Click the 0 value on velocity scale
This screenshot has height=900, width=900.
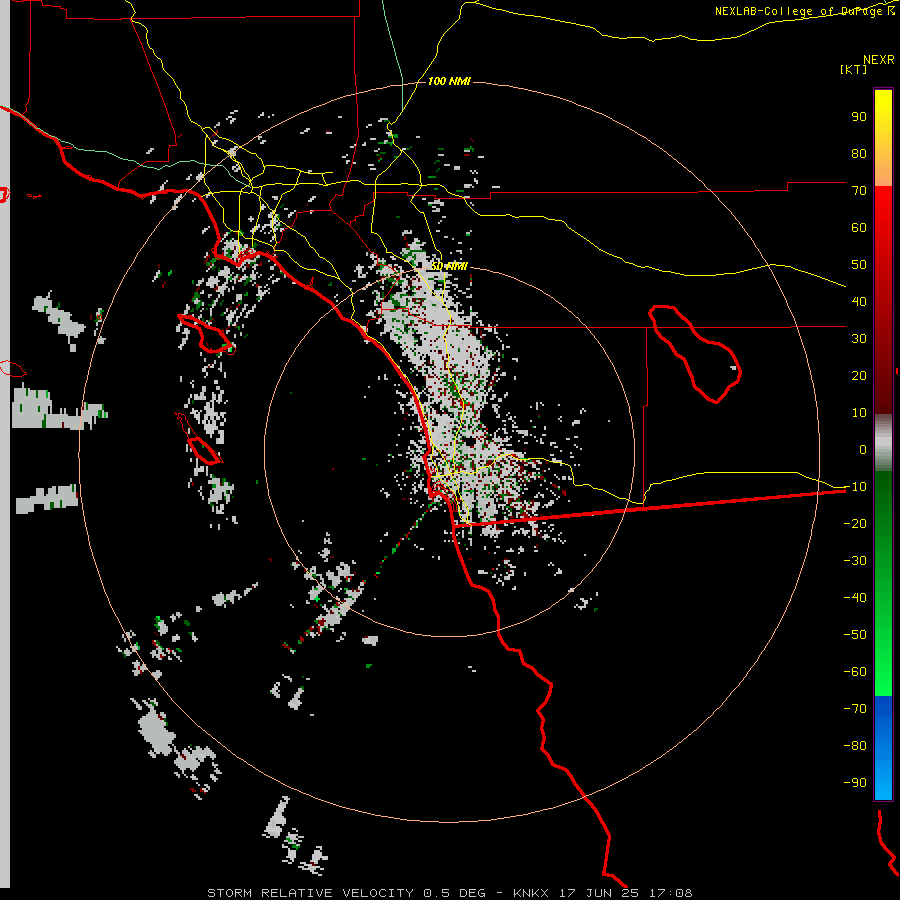[863, 449]
